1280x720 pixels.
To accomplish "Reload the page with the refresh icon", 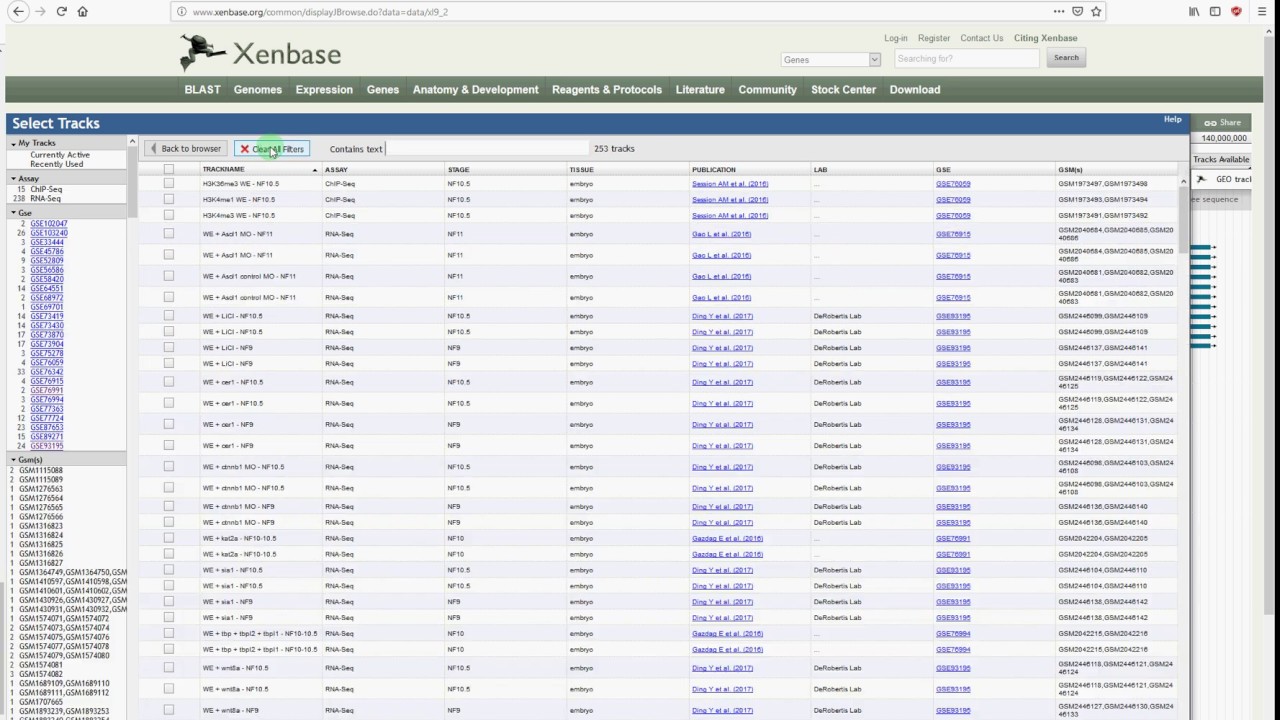I will pyautogui.click(x=61, y=11).
